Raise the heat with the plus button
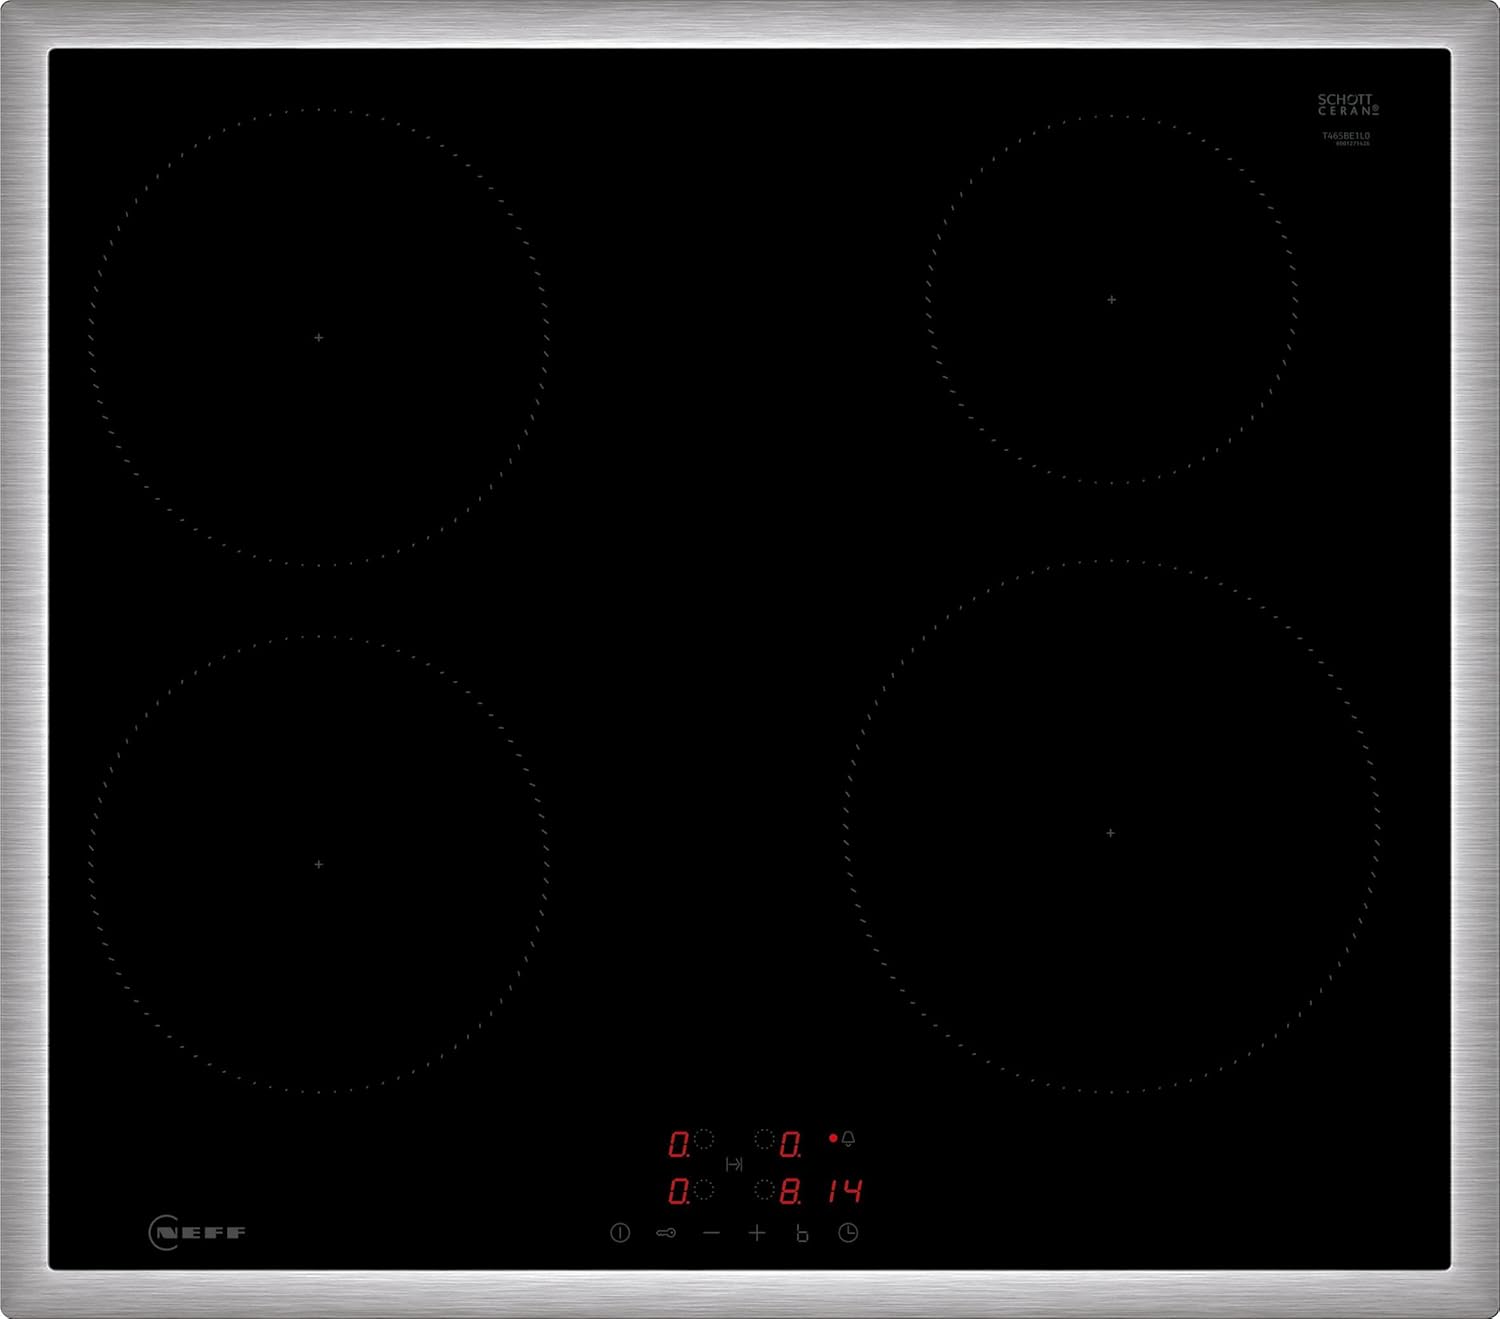 click(x=757, y=1233)
